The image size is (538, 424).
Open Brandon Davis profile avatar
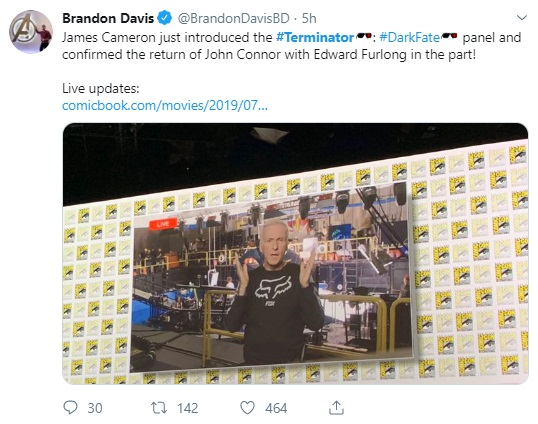31,32
